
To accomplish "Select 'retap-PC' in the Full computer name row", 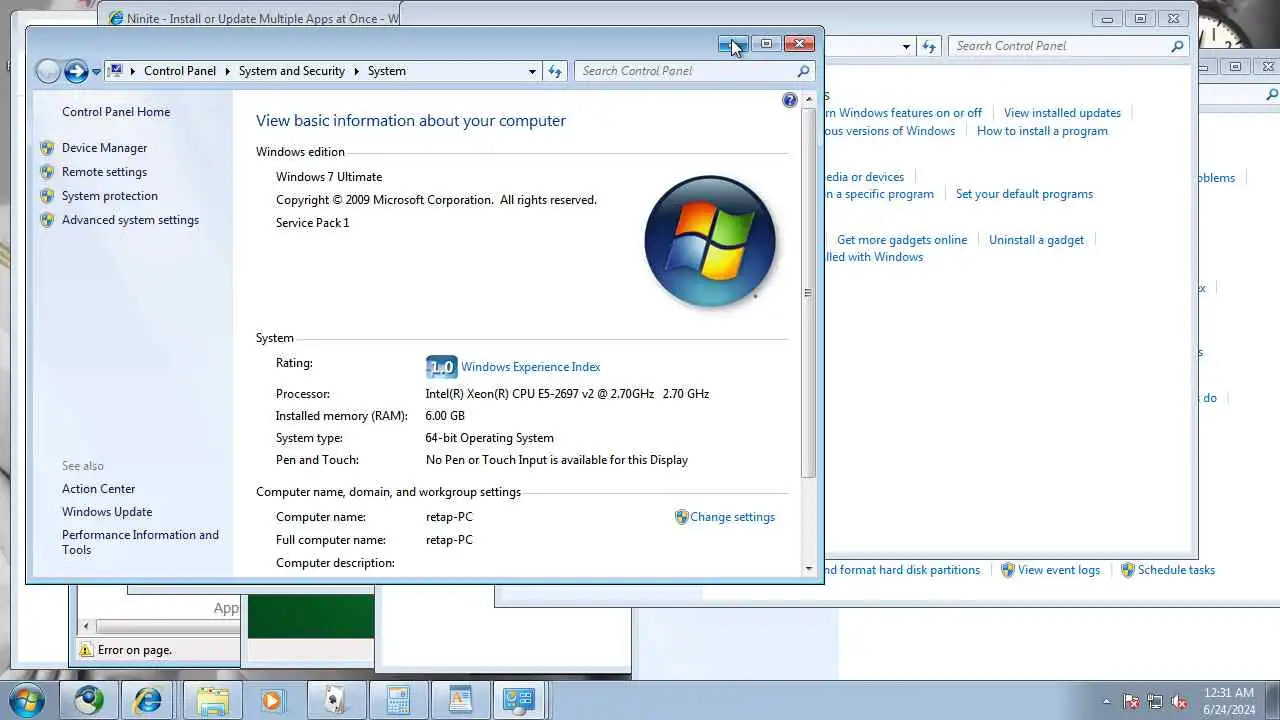I will click(449, 540).
